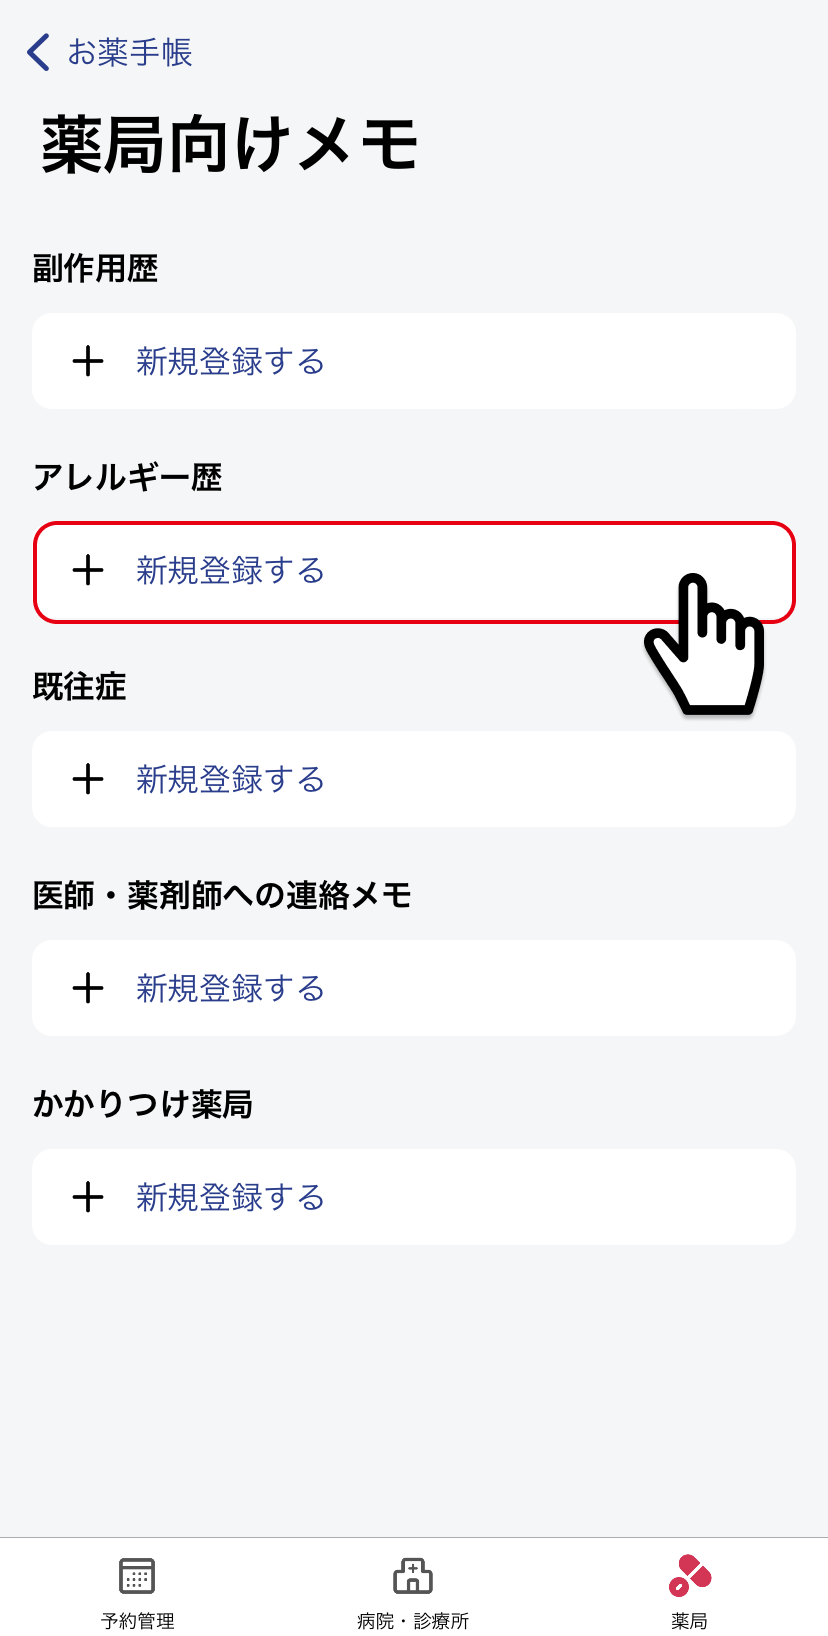The height and width of the screenshot is (1636, 828).
Task: Add a 医師・薬剤師への連絡メモ note
Action: click(231, 988)
